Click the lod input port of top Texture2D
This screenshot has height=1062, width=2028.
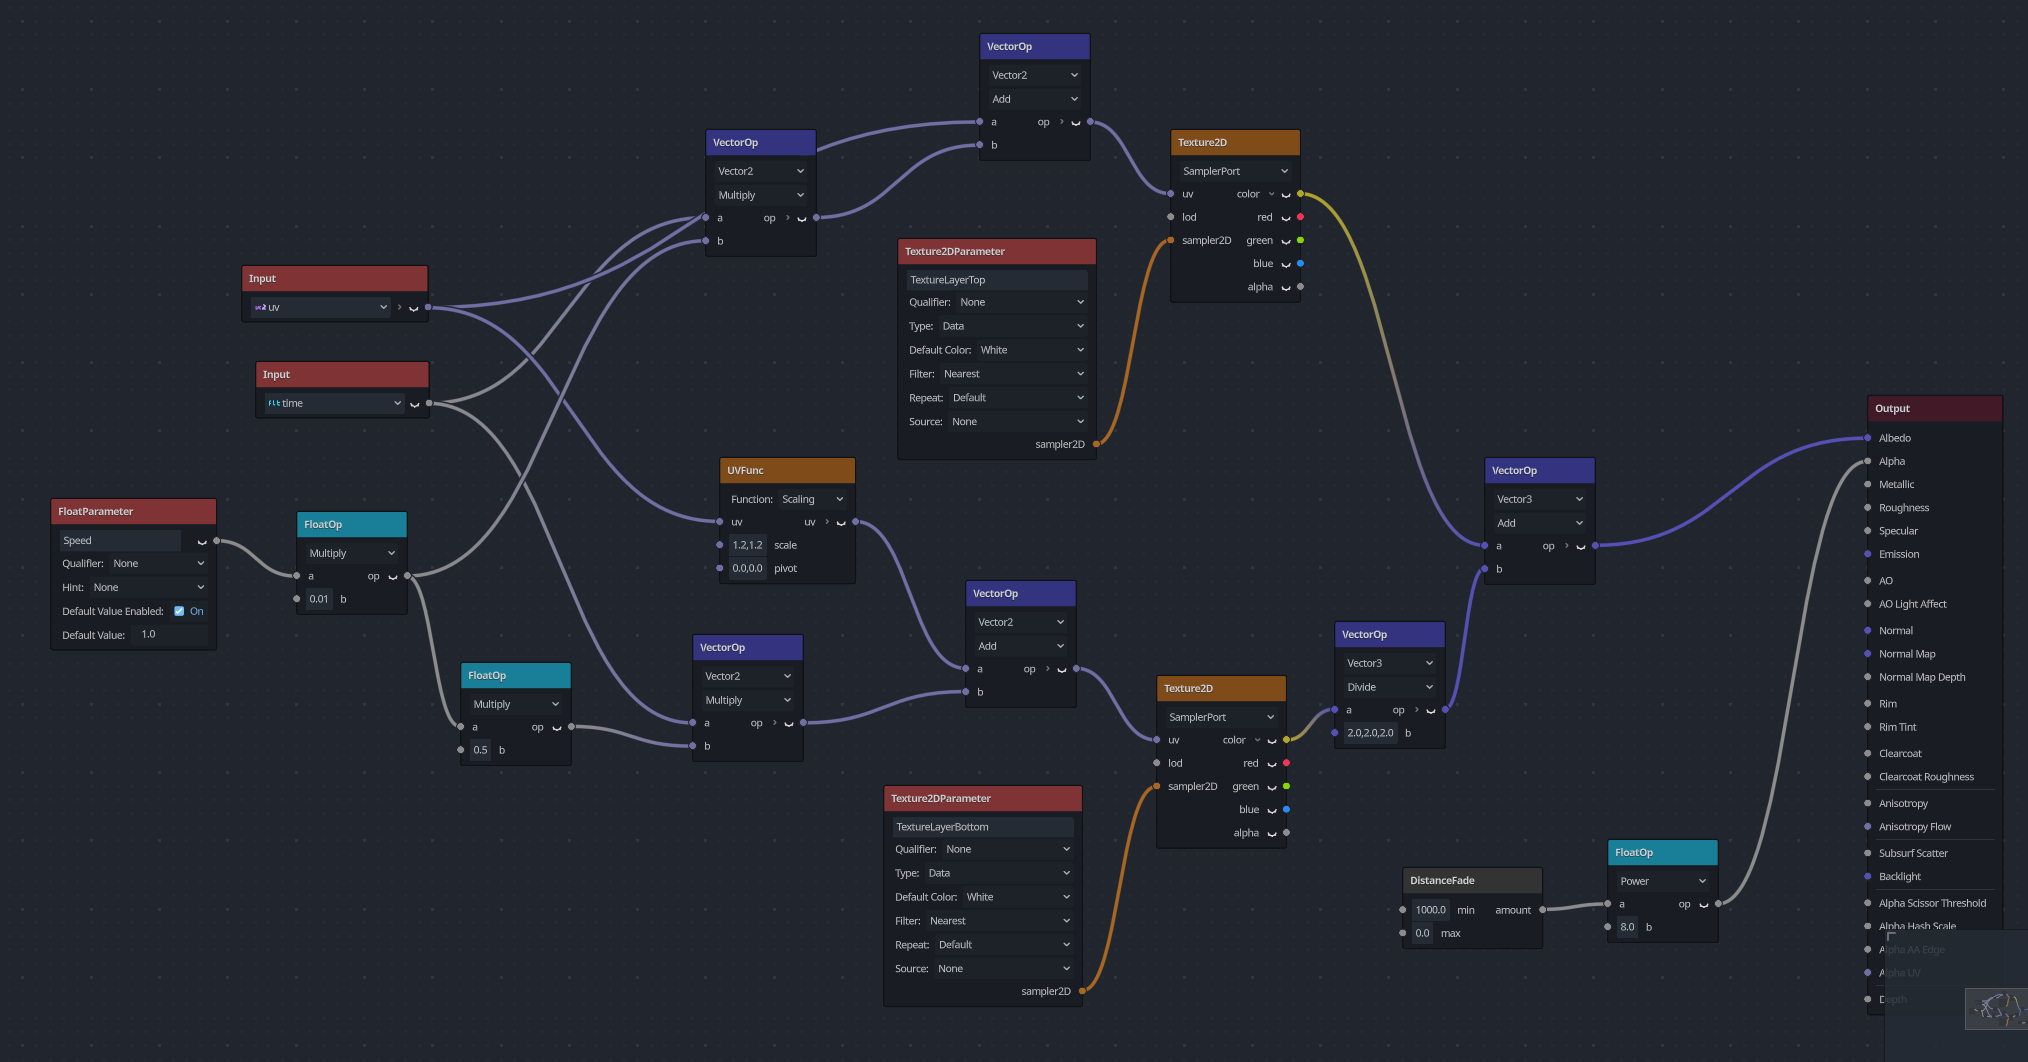(x=1171, y=217)
